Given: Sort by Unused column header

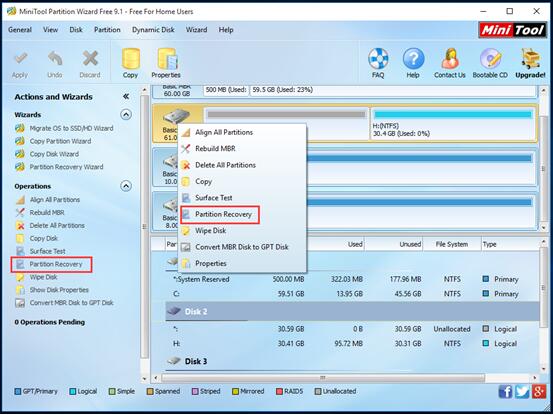Looking at the screenshot, I should (394, 244).
